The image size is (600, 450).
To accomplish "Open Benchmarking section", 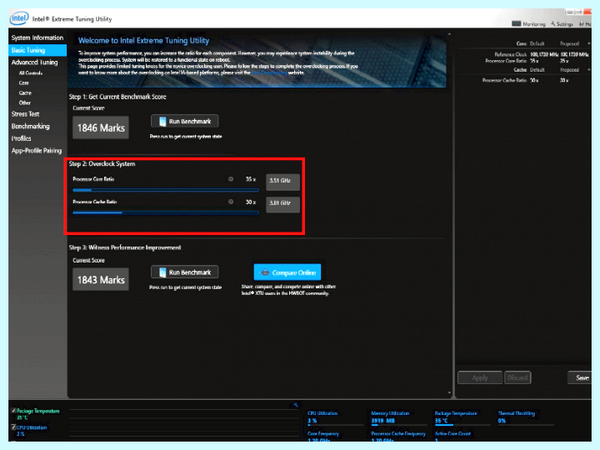I will pyautogui.click(x=30, y=126).
